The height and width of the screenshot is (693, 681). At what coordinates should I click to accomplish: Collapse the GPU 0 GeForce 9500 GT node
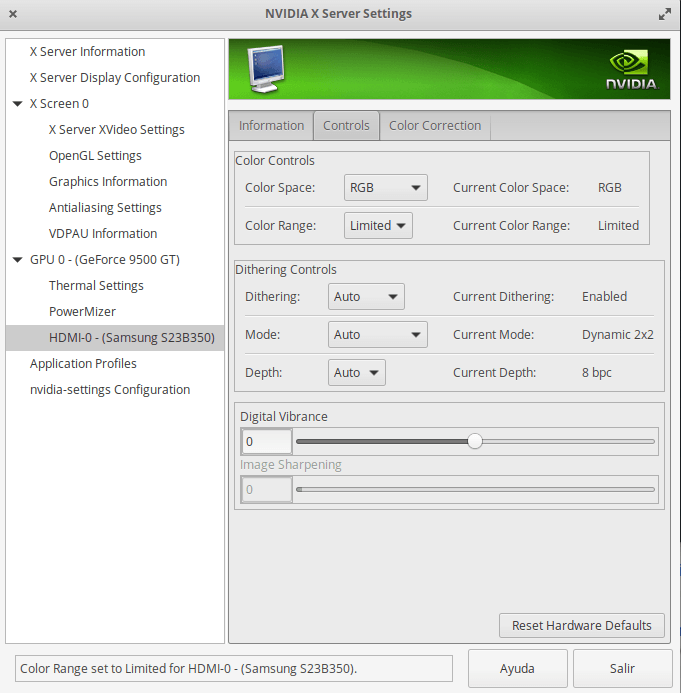[x=18, y=260]
